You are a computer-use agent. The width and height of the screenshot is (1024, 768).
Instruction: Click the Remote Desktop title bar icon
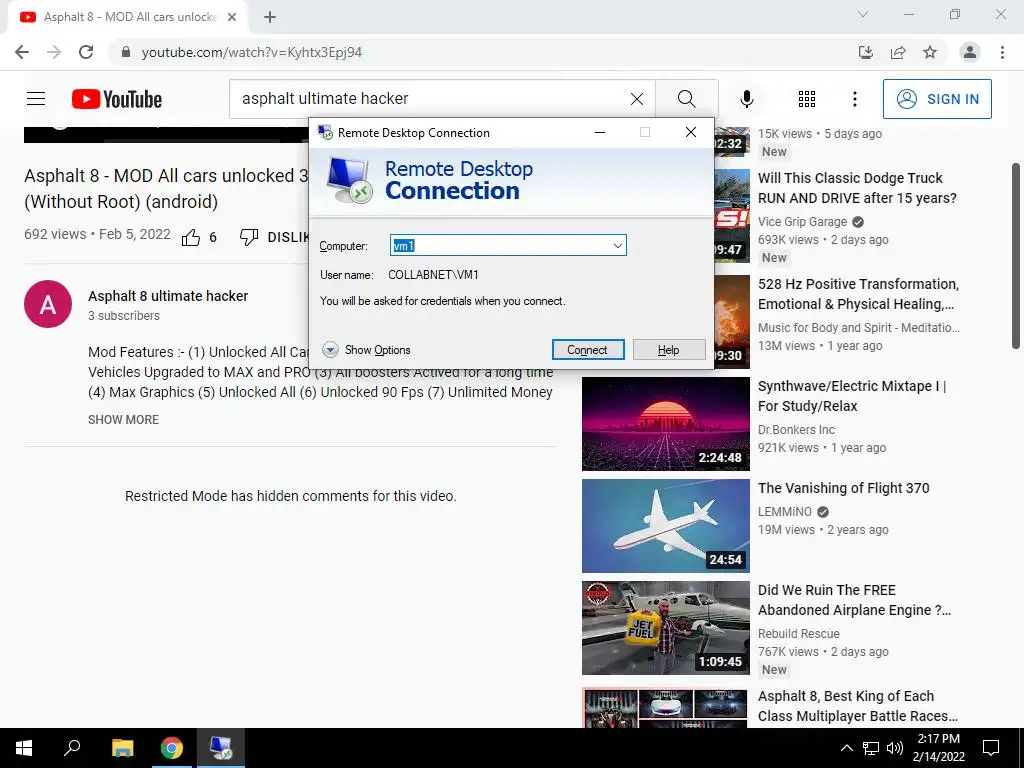[x=325, y=133]
